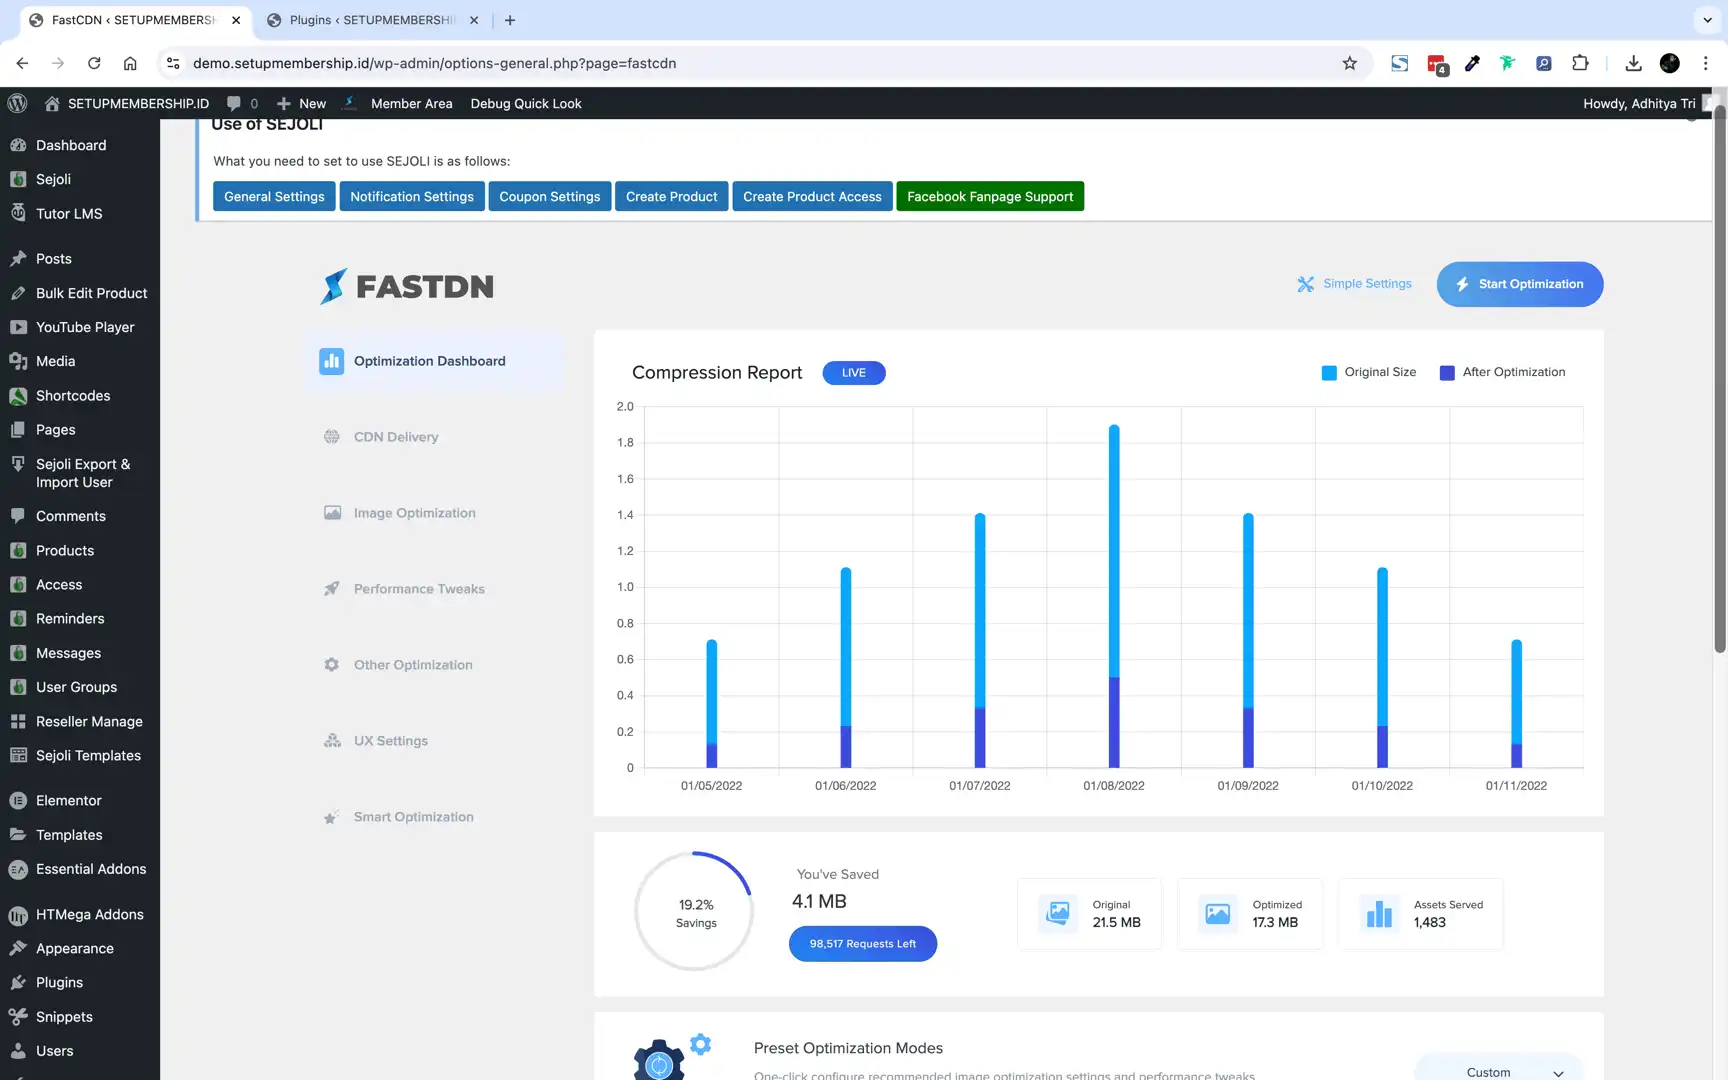Click the browser reload button

point(94,63)
